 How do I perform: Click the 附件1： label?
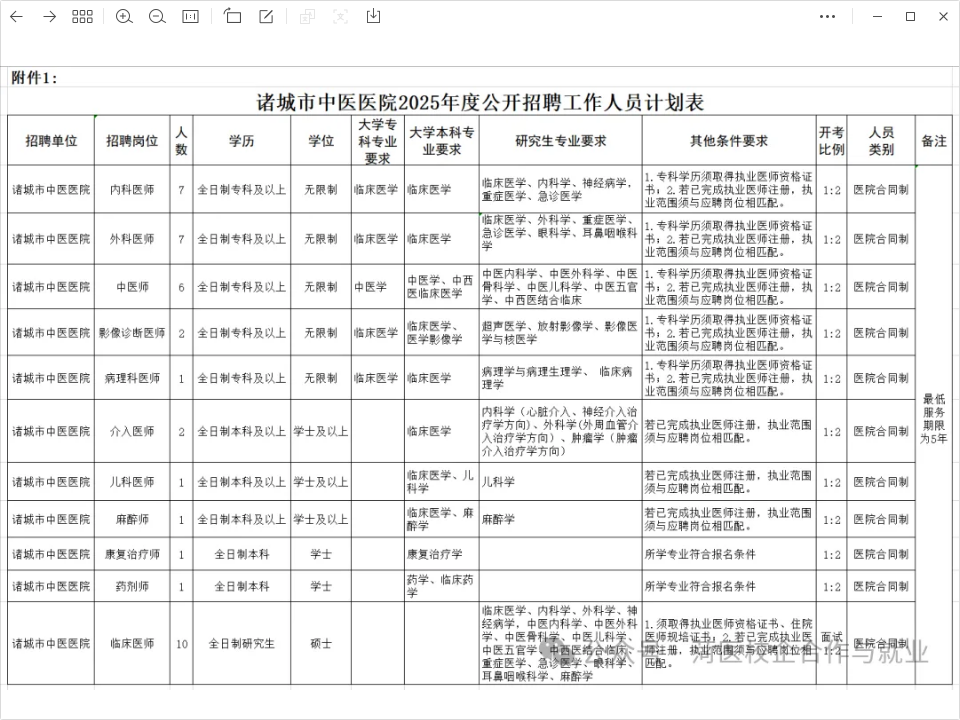point(34,78)
